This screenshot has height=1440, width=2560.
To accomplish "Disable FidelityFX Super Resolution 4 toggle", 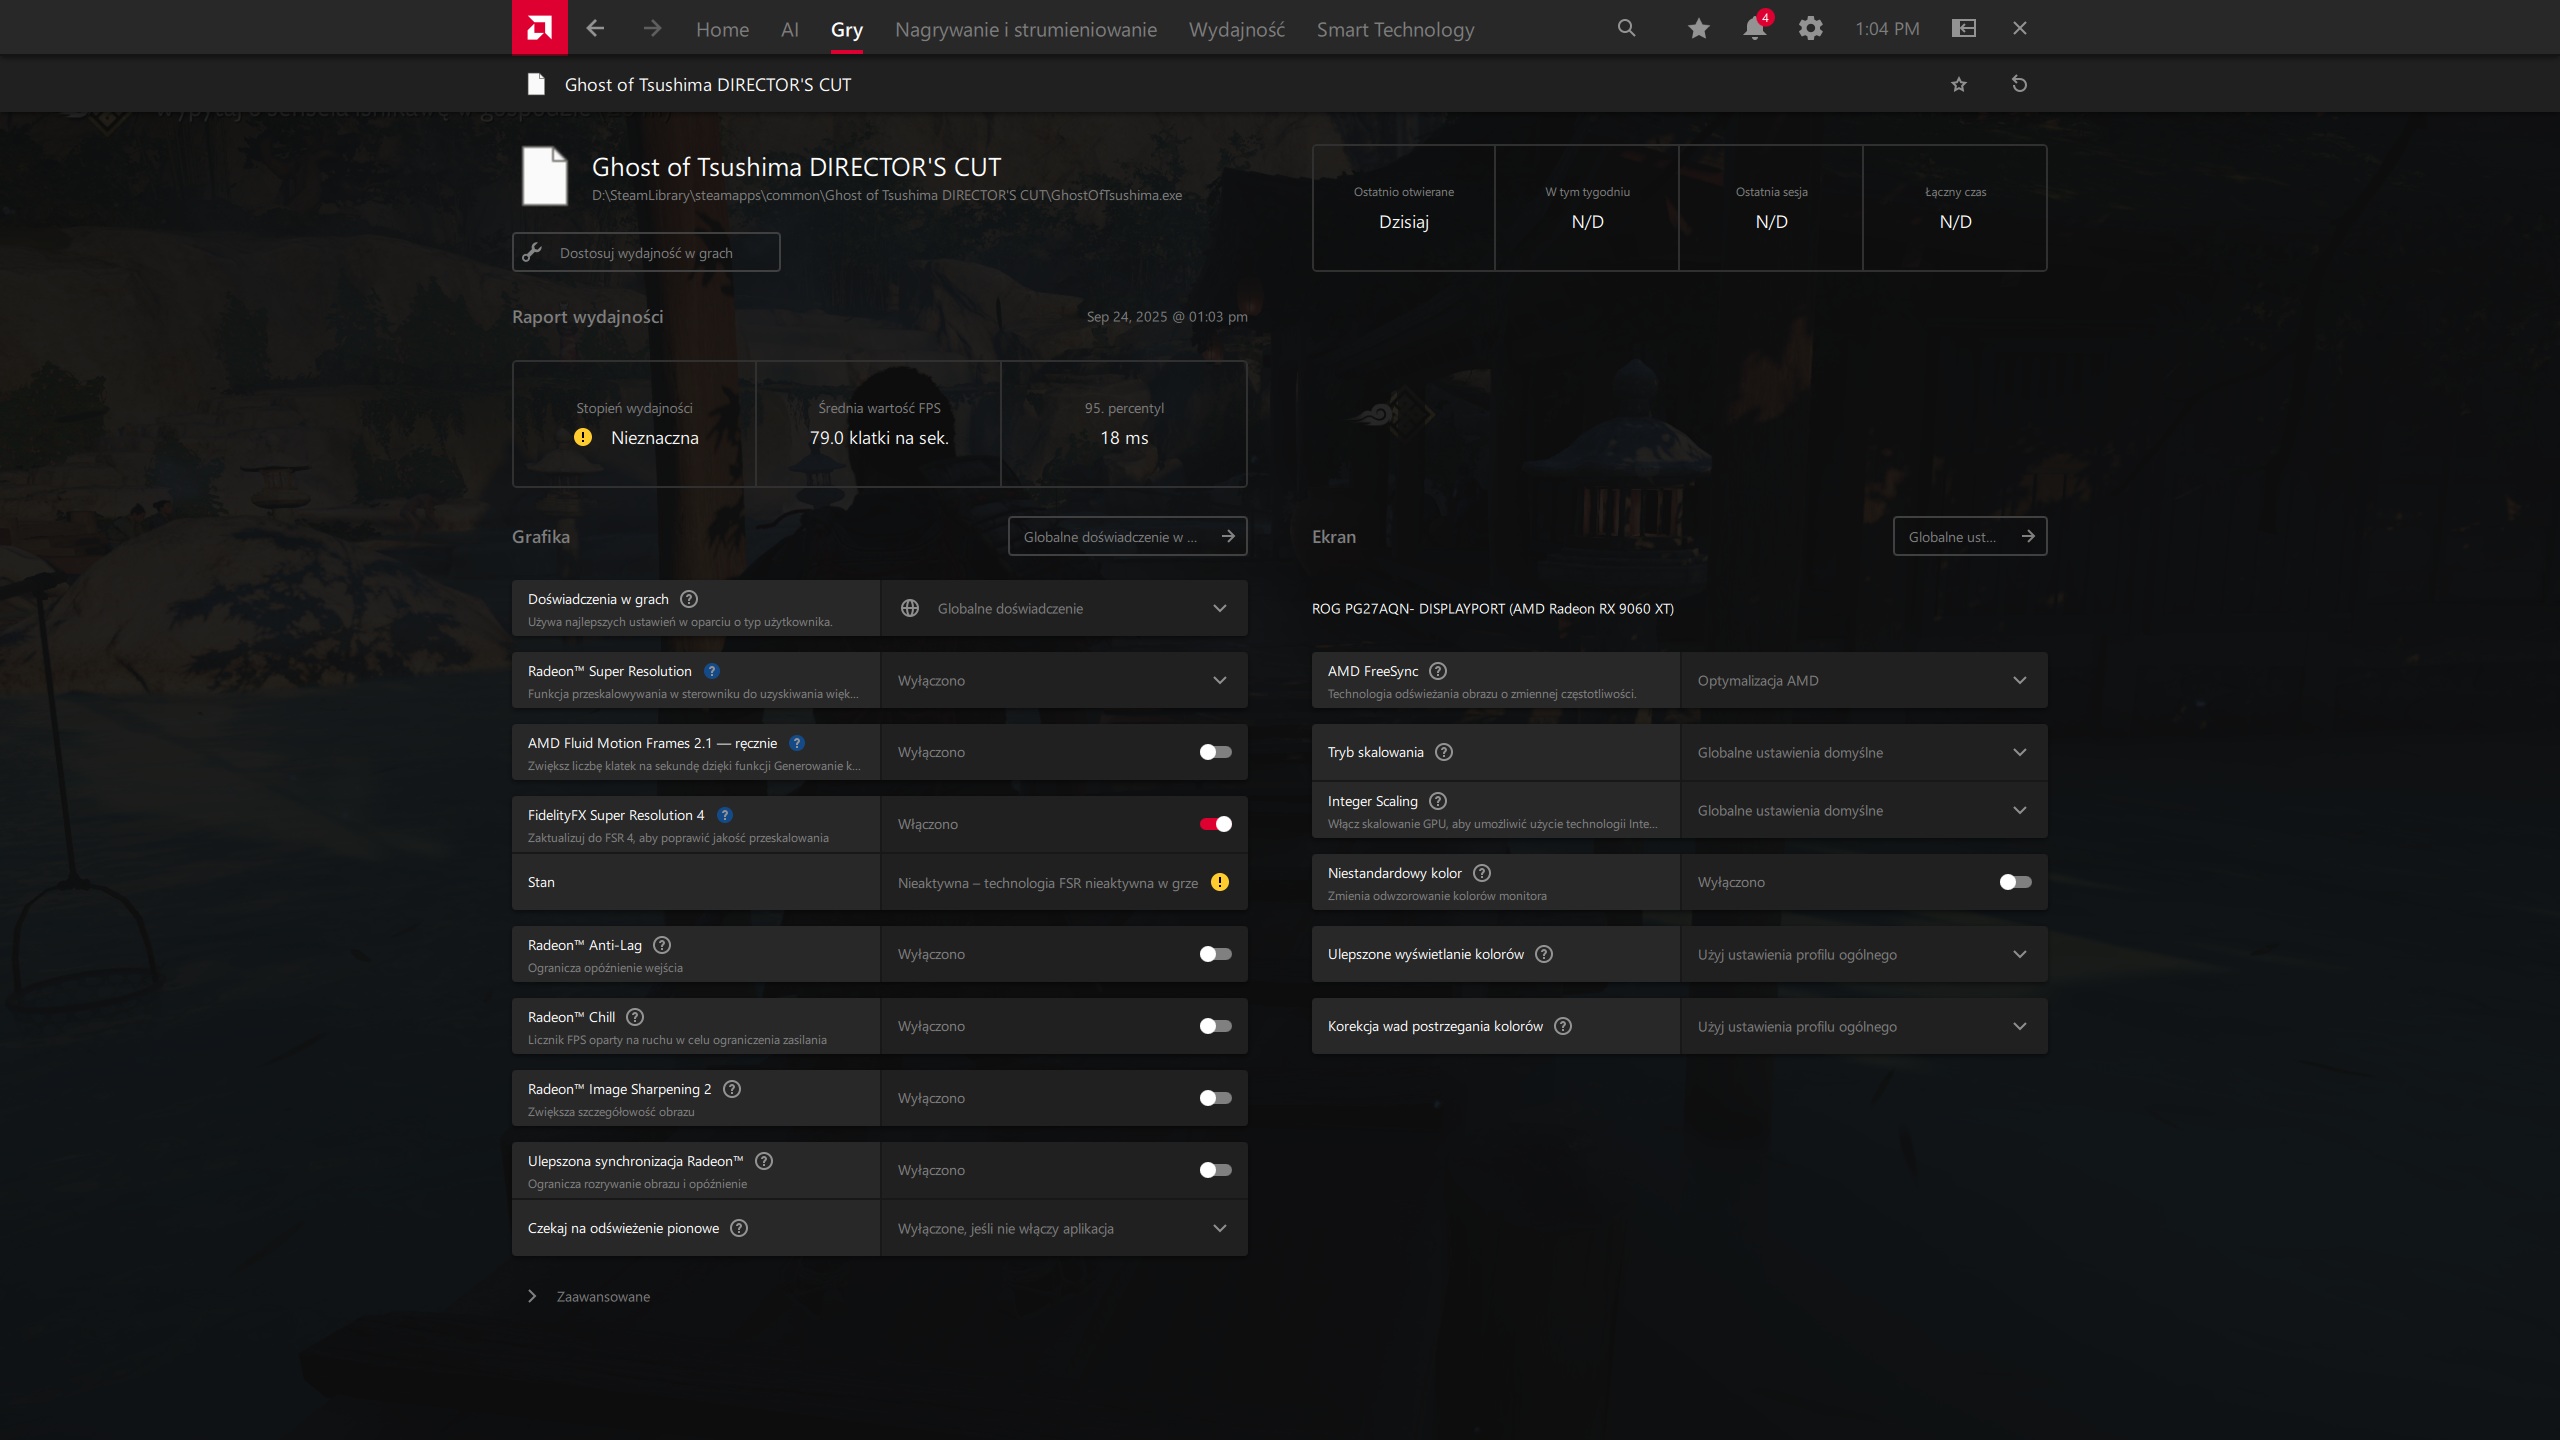I will (1215, 824).
